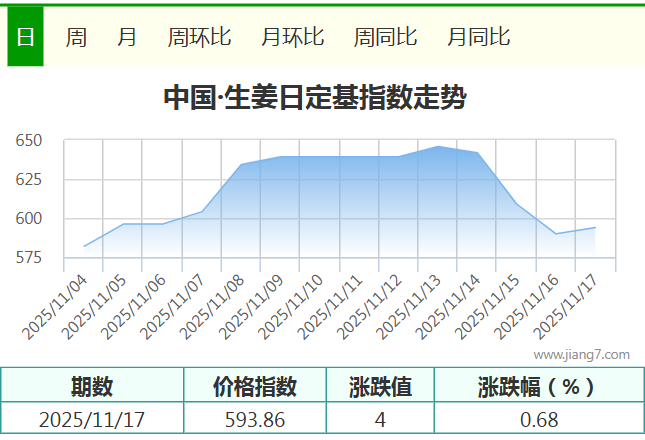The image size is (645, 440).
Task: Click the www.jiang7.com watermark link
Action: coord(581,354)
